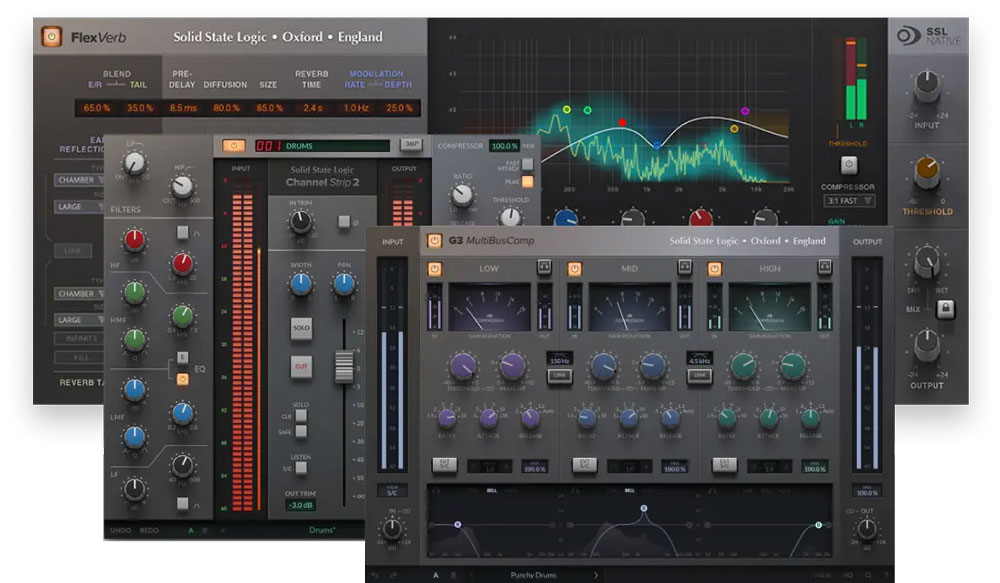1000x583 pixels.
Task: Click the reverb time 2.4 s field
Action: (312, 107)
